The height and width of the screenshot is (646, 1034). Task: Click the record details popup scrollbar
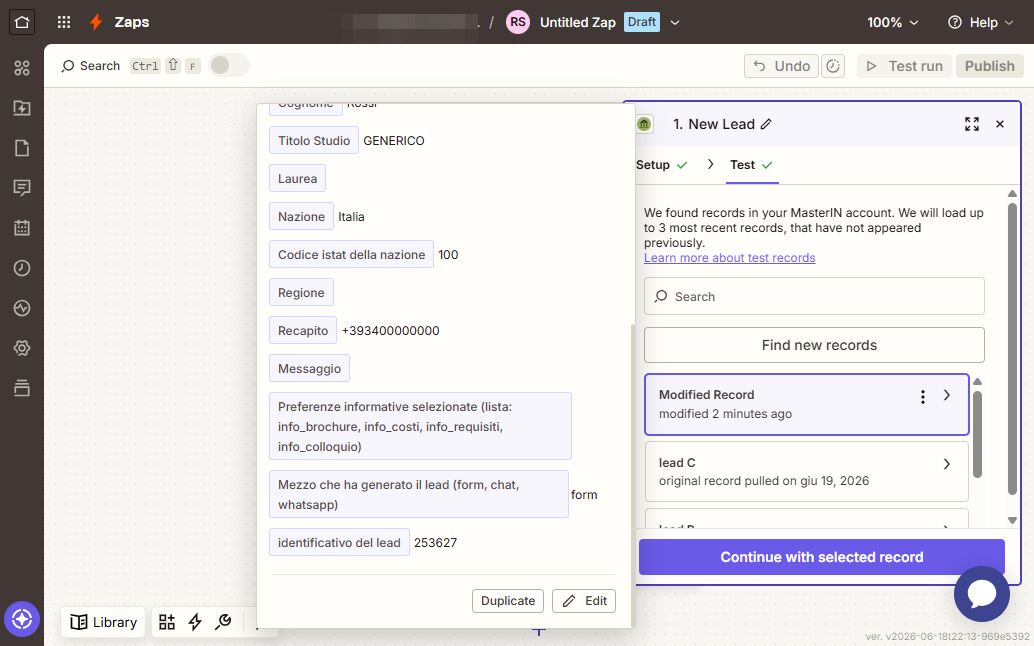(631, 475)
